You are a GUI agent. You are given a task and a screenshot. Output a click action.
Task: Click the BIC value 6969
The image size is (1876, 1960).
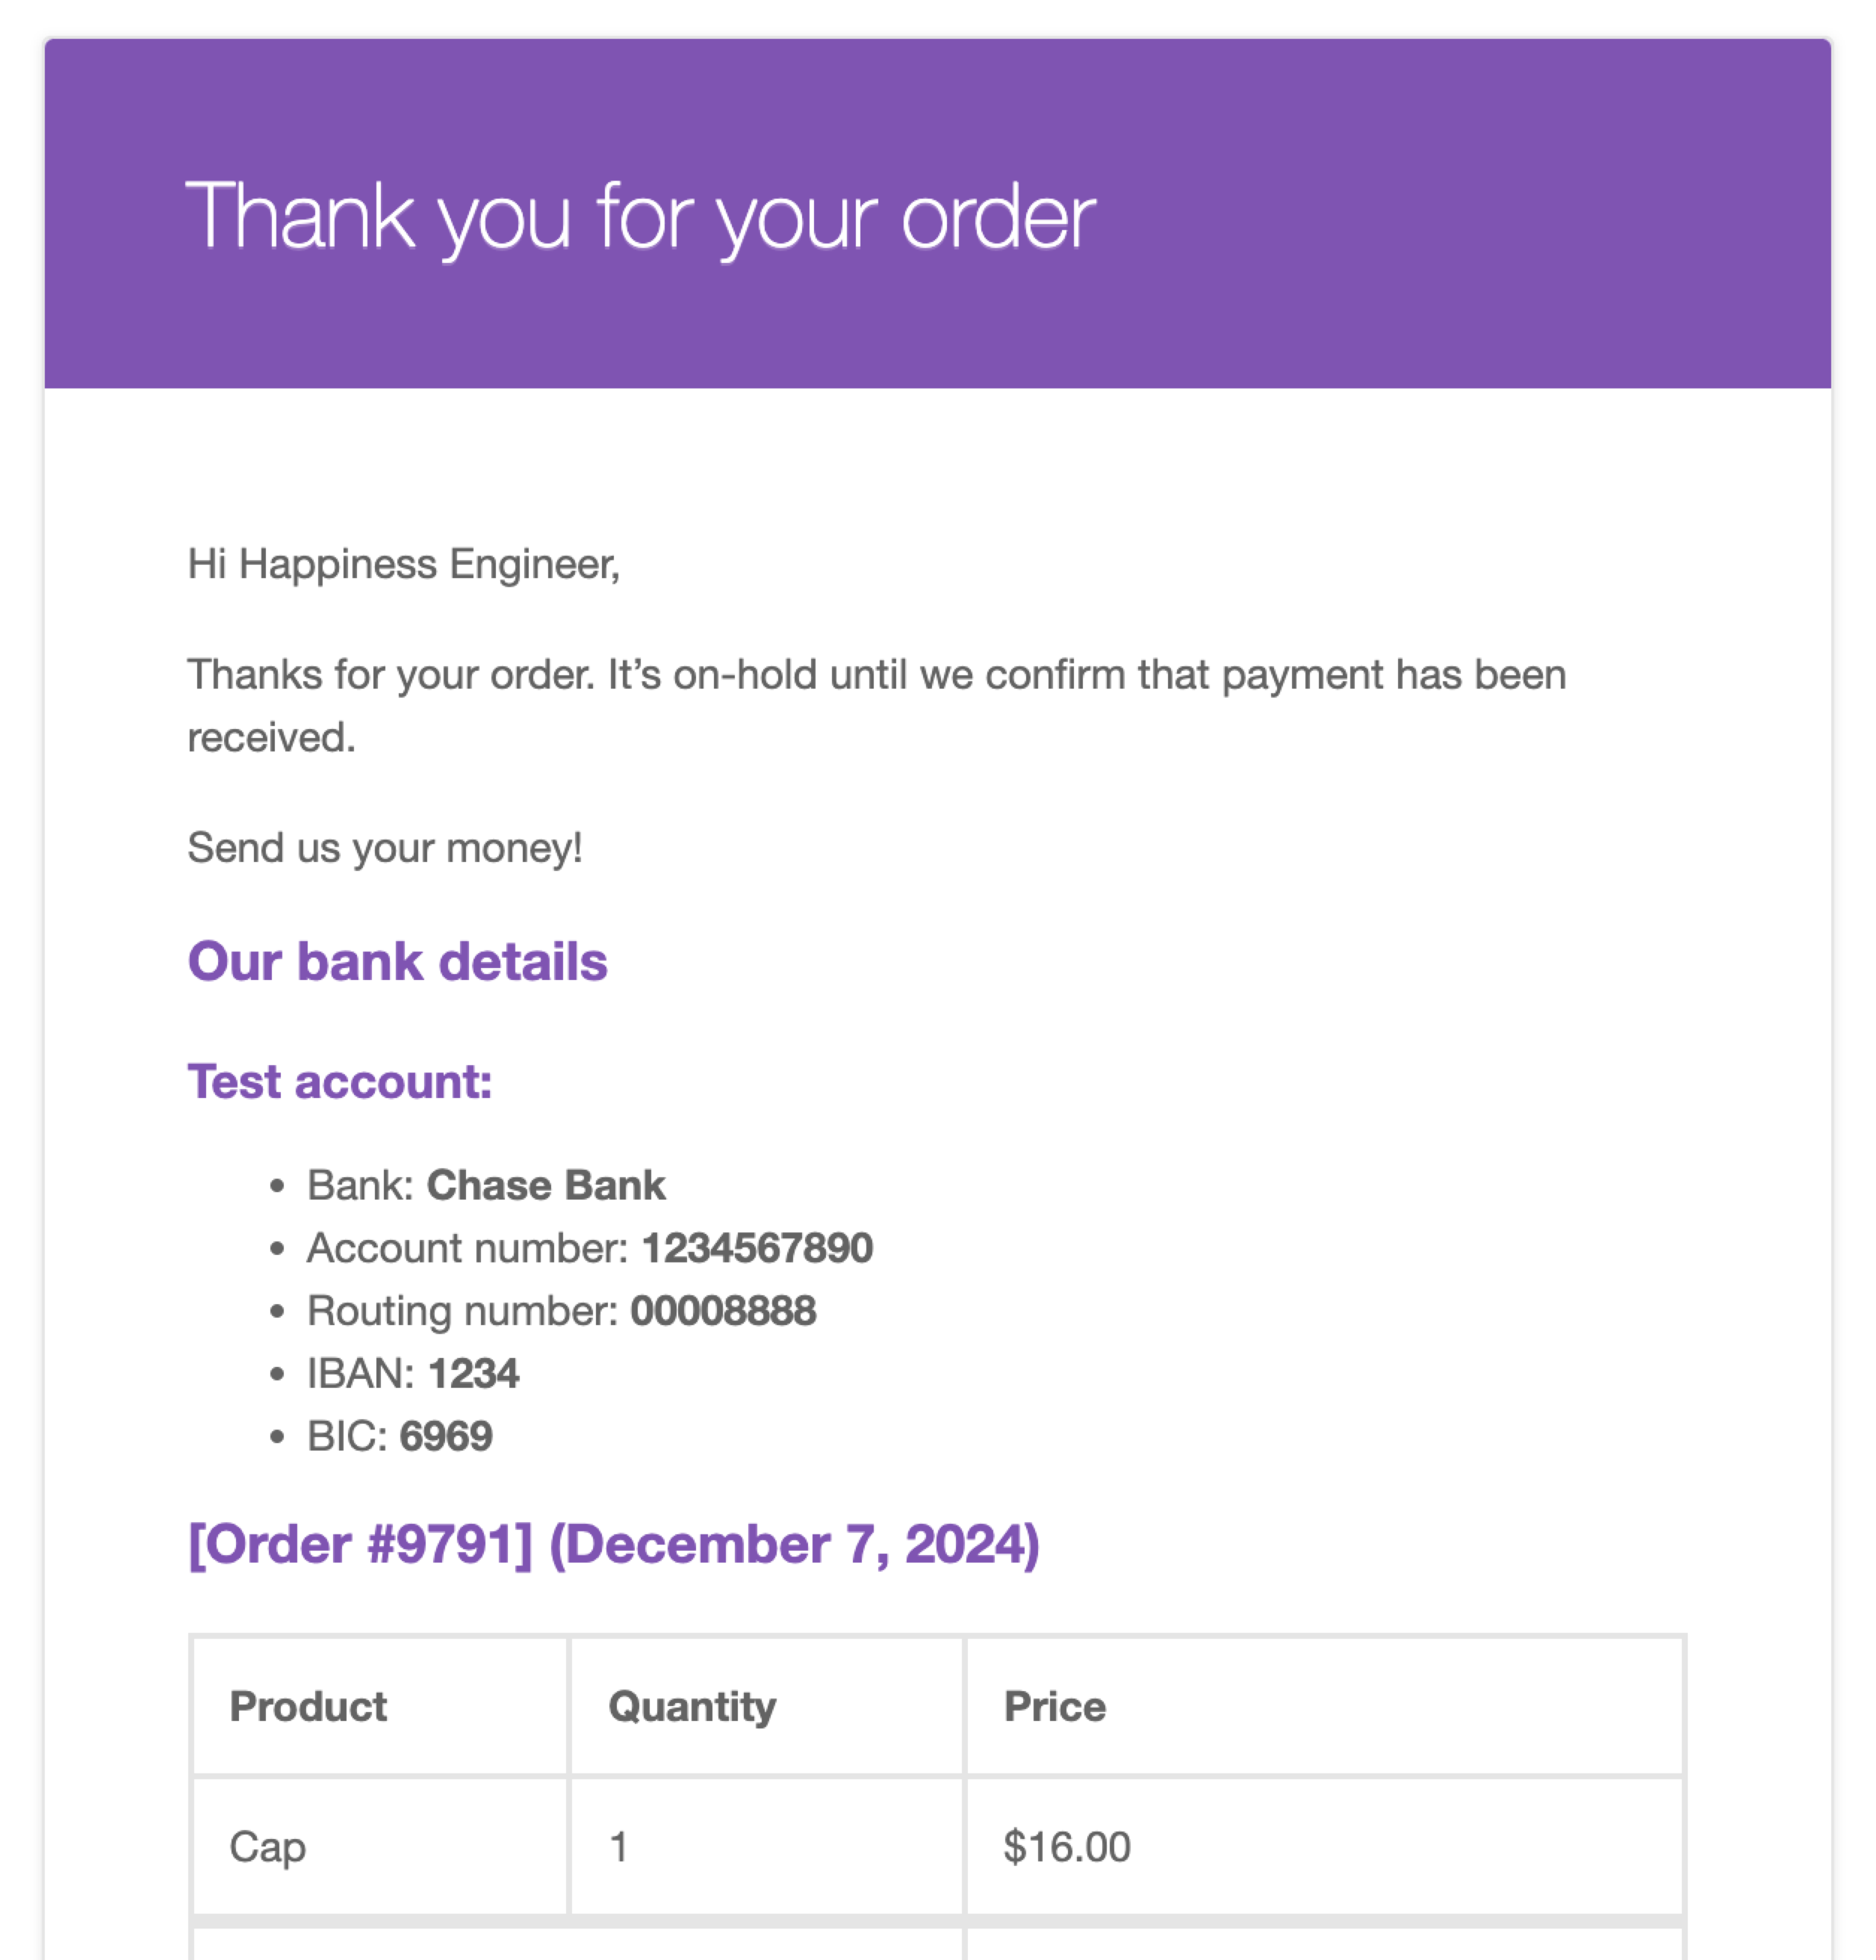[x=446, y=1437]
